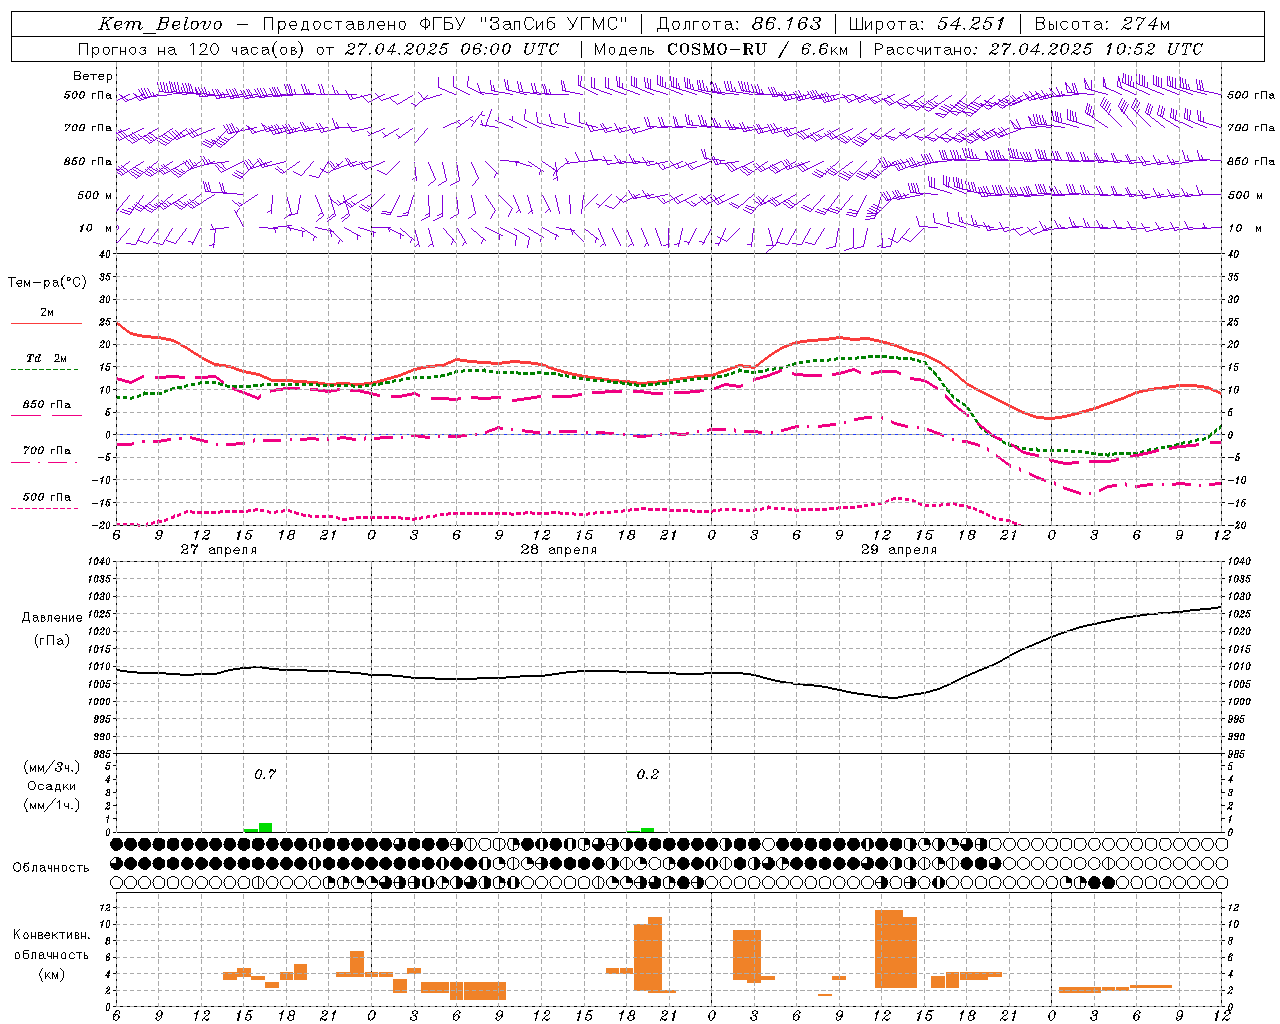Screen dimensions: 1280x1024
Task: Click the Осадки panel label
Action: [x=52, y=786]
